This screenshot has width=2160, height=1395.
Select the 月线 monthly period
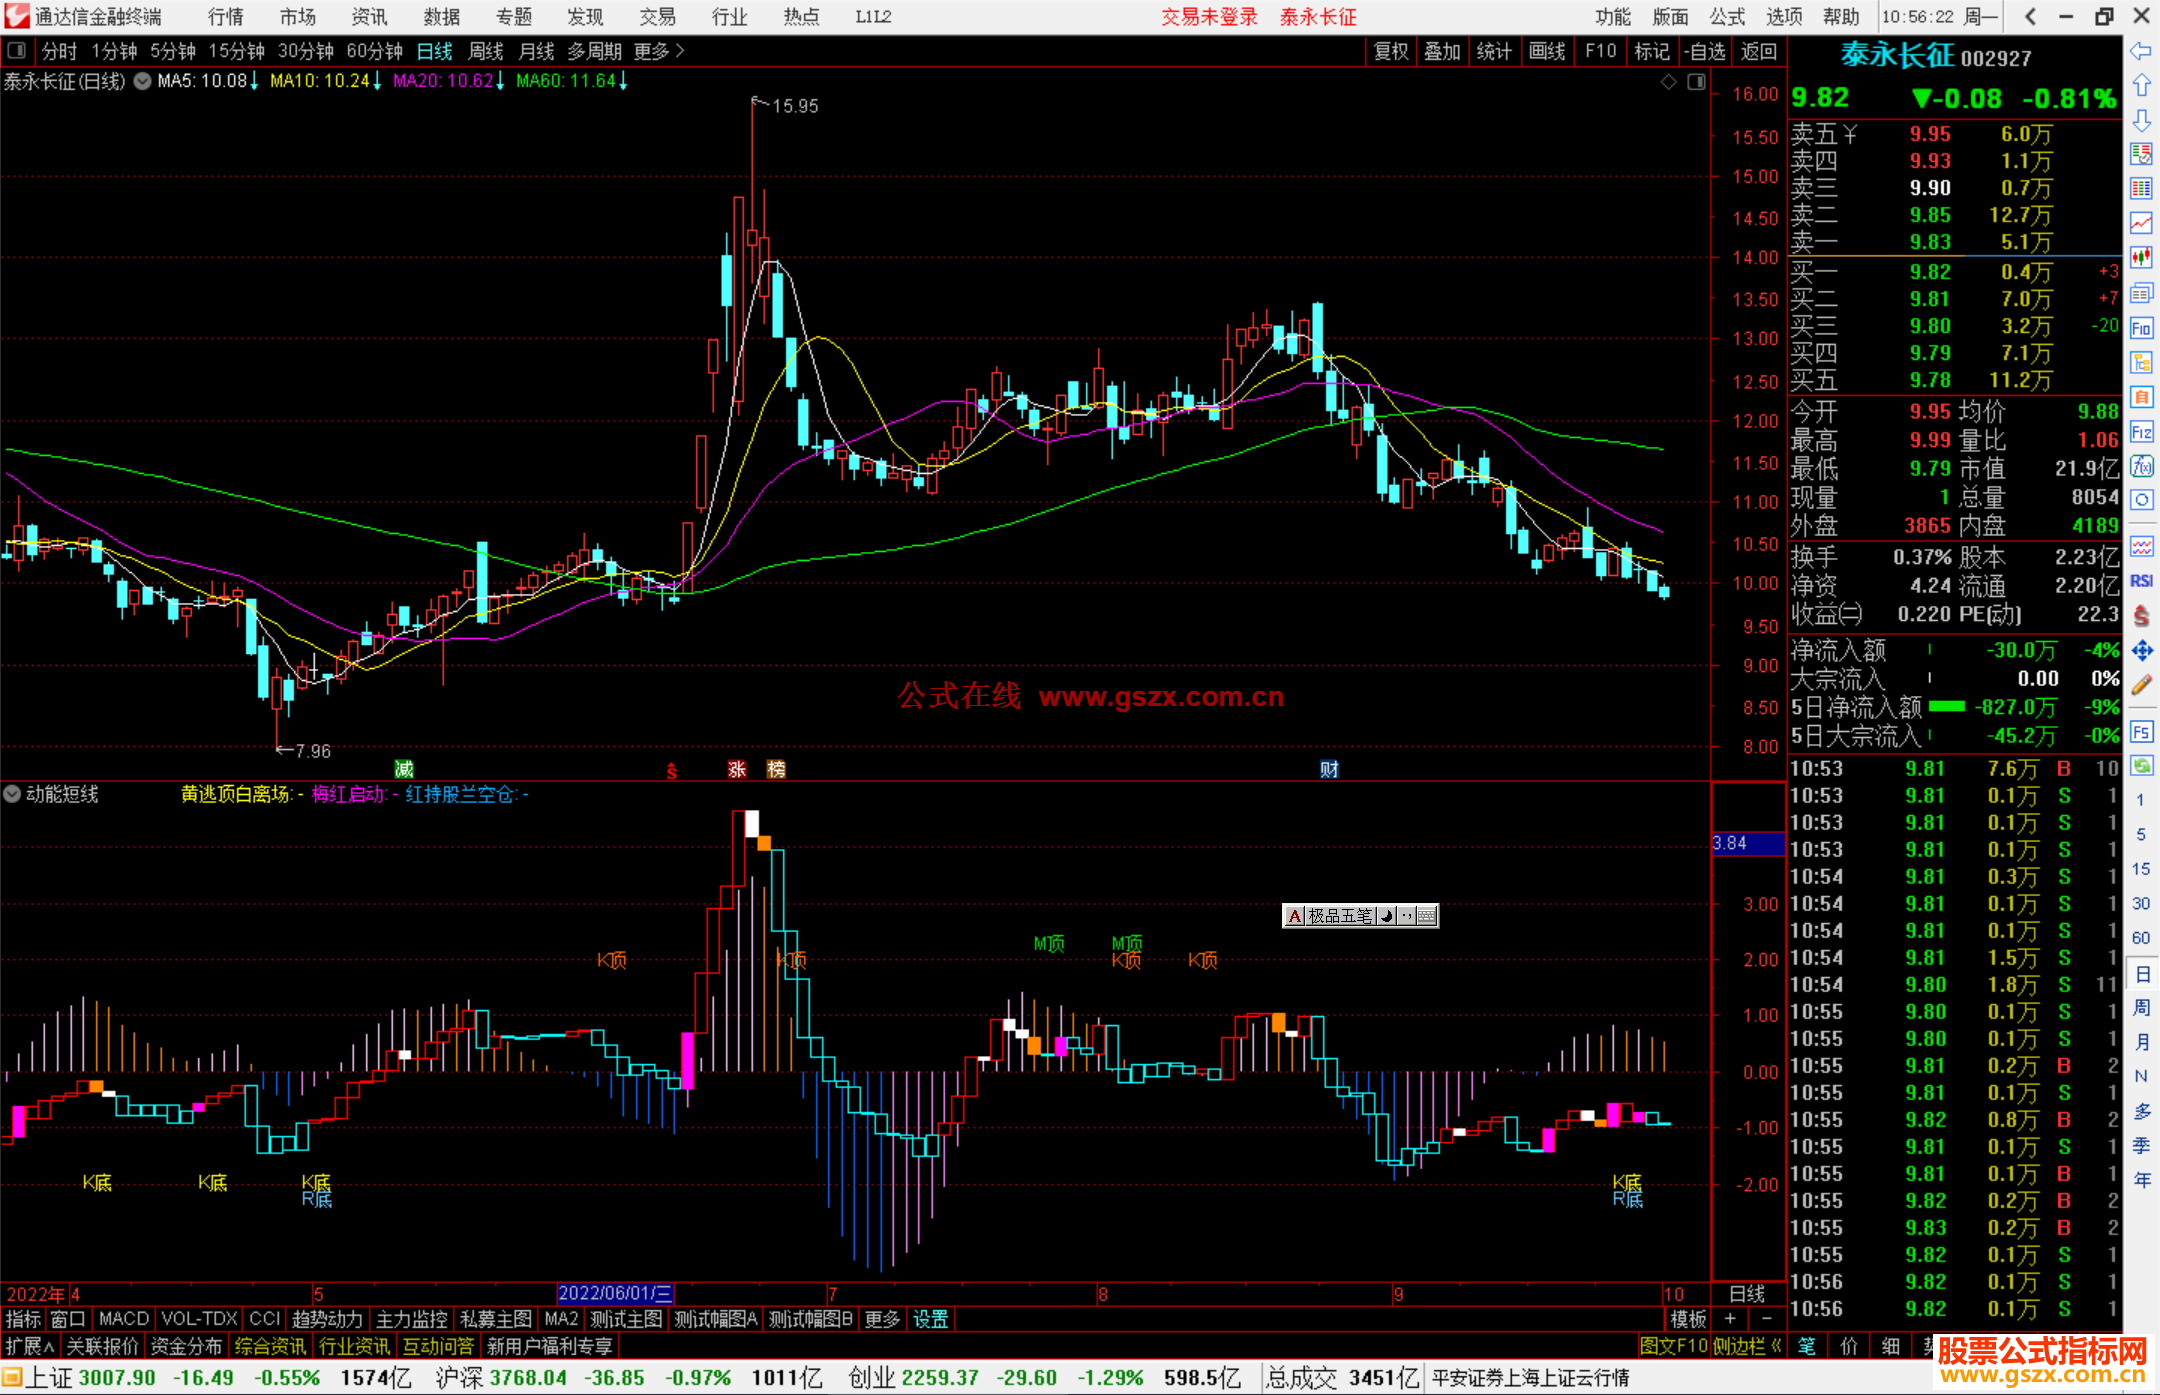(x=537, y=51)
